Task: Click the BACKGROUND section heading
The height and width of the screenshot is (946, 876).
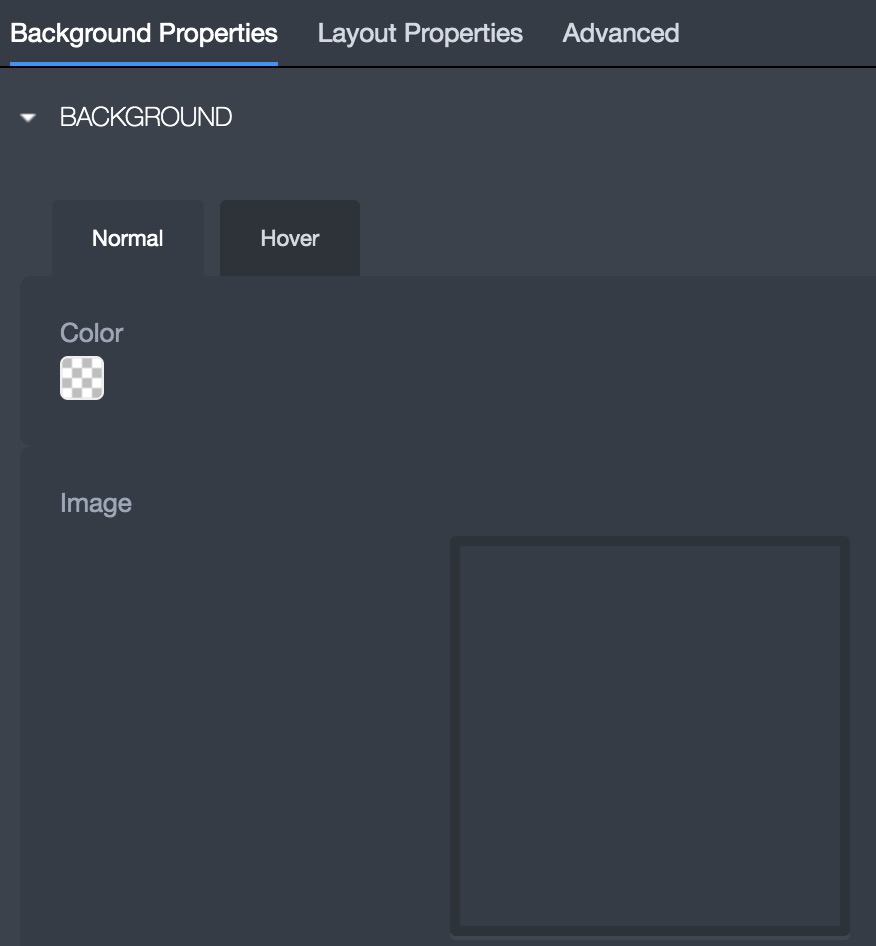Action: point(145,117)
